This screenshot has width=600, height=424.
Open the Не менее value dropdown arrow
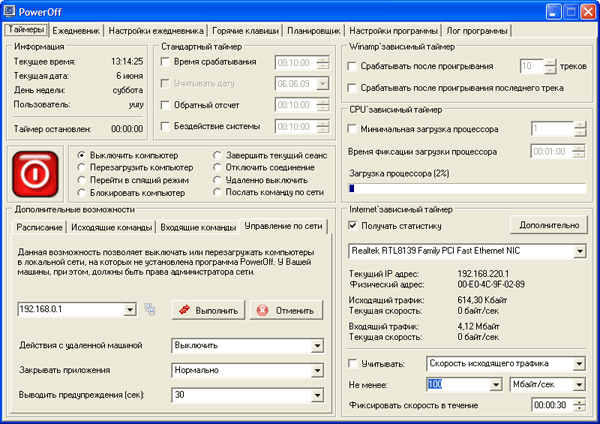point(496,384)
